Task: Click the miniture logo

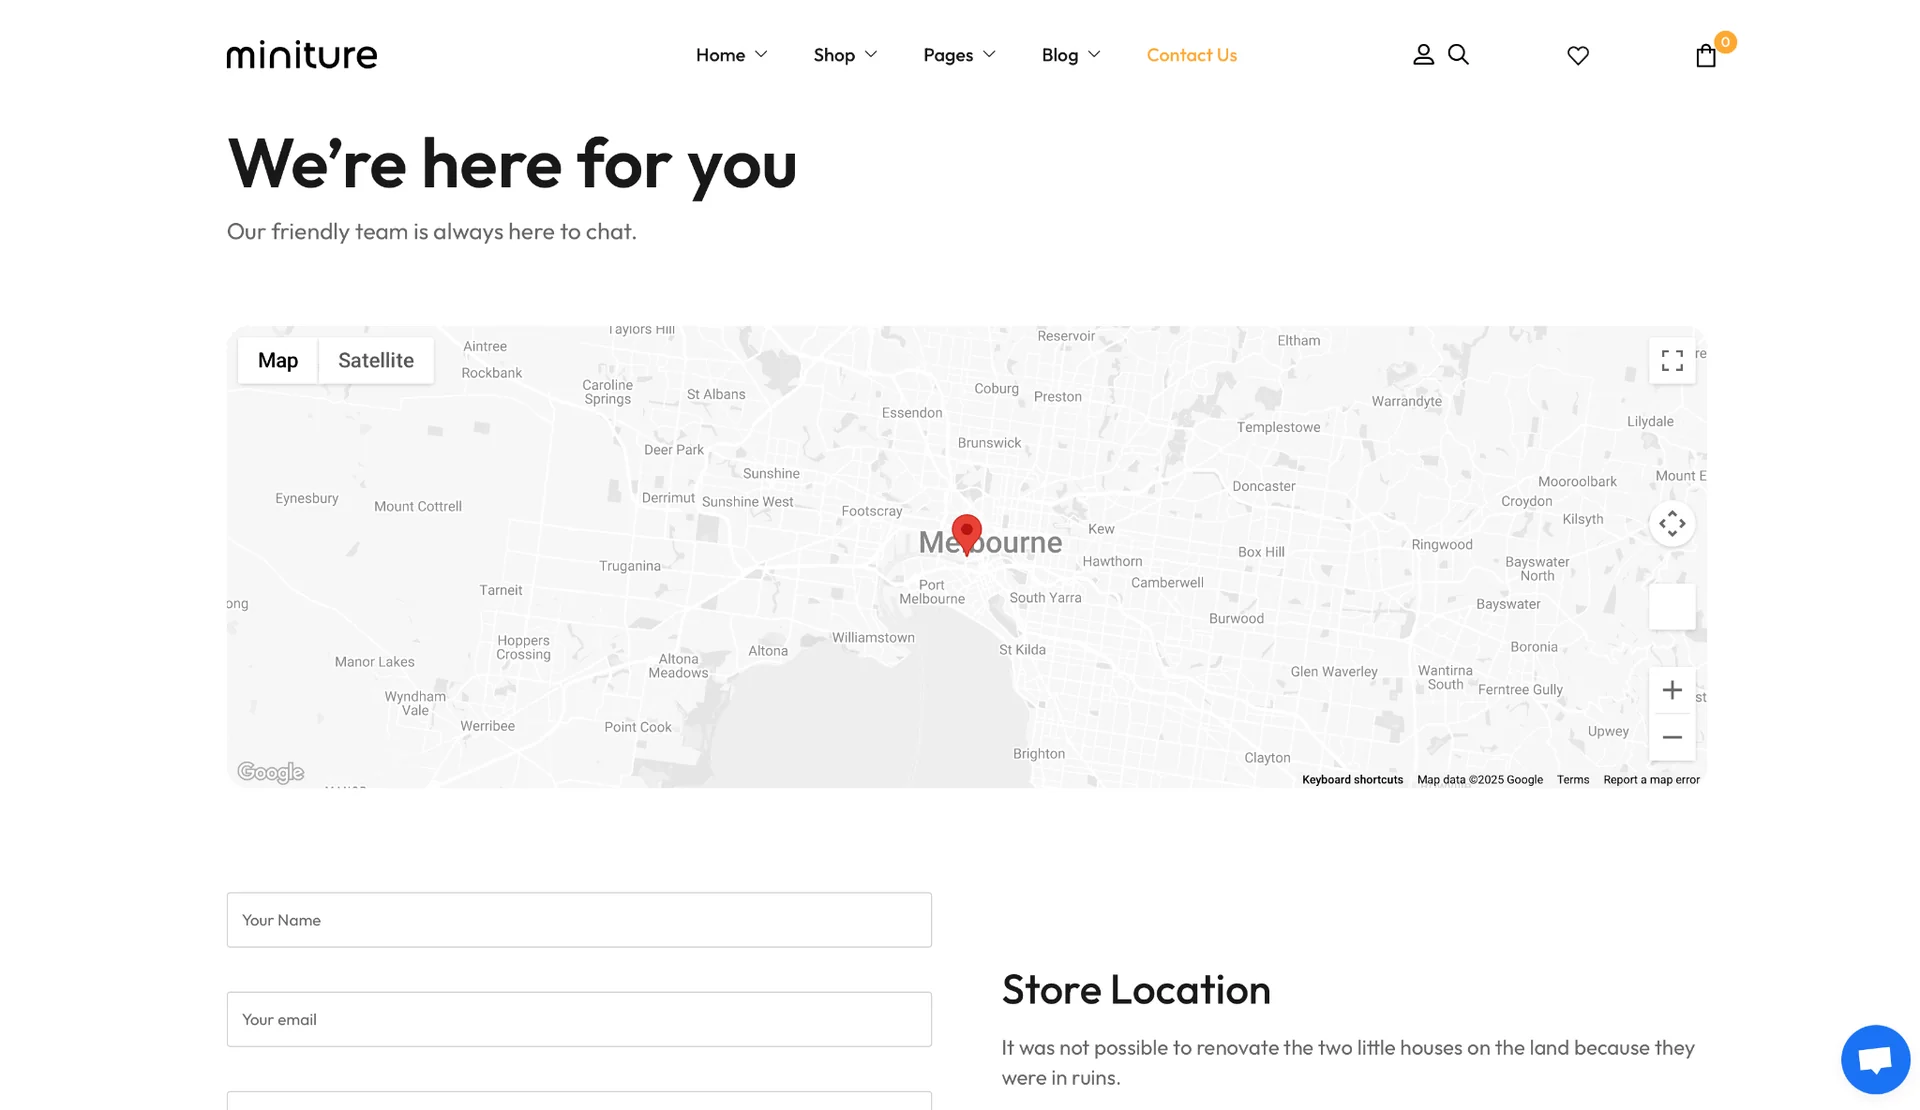Action: [x=302, y=55]
